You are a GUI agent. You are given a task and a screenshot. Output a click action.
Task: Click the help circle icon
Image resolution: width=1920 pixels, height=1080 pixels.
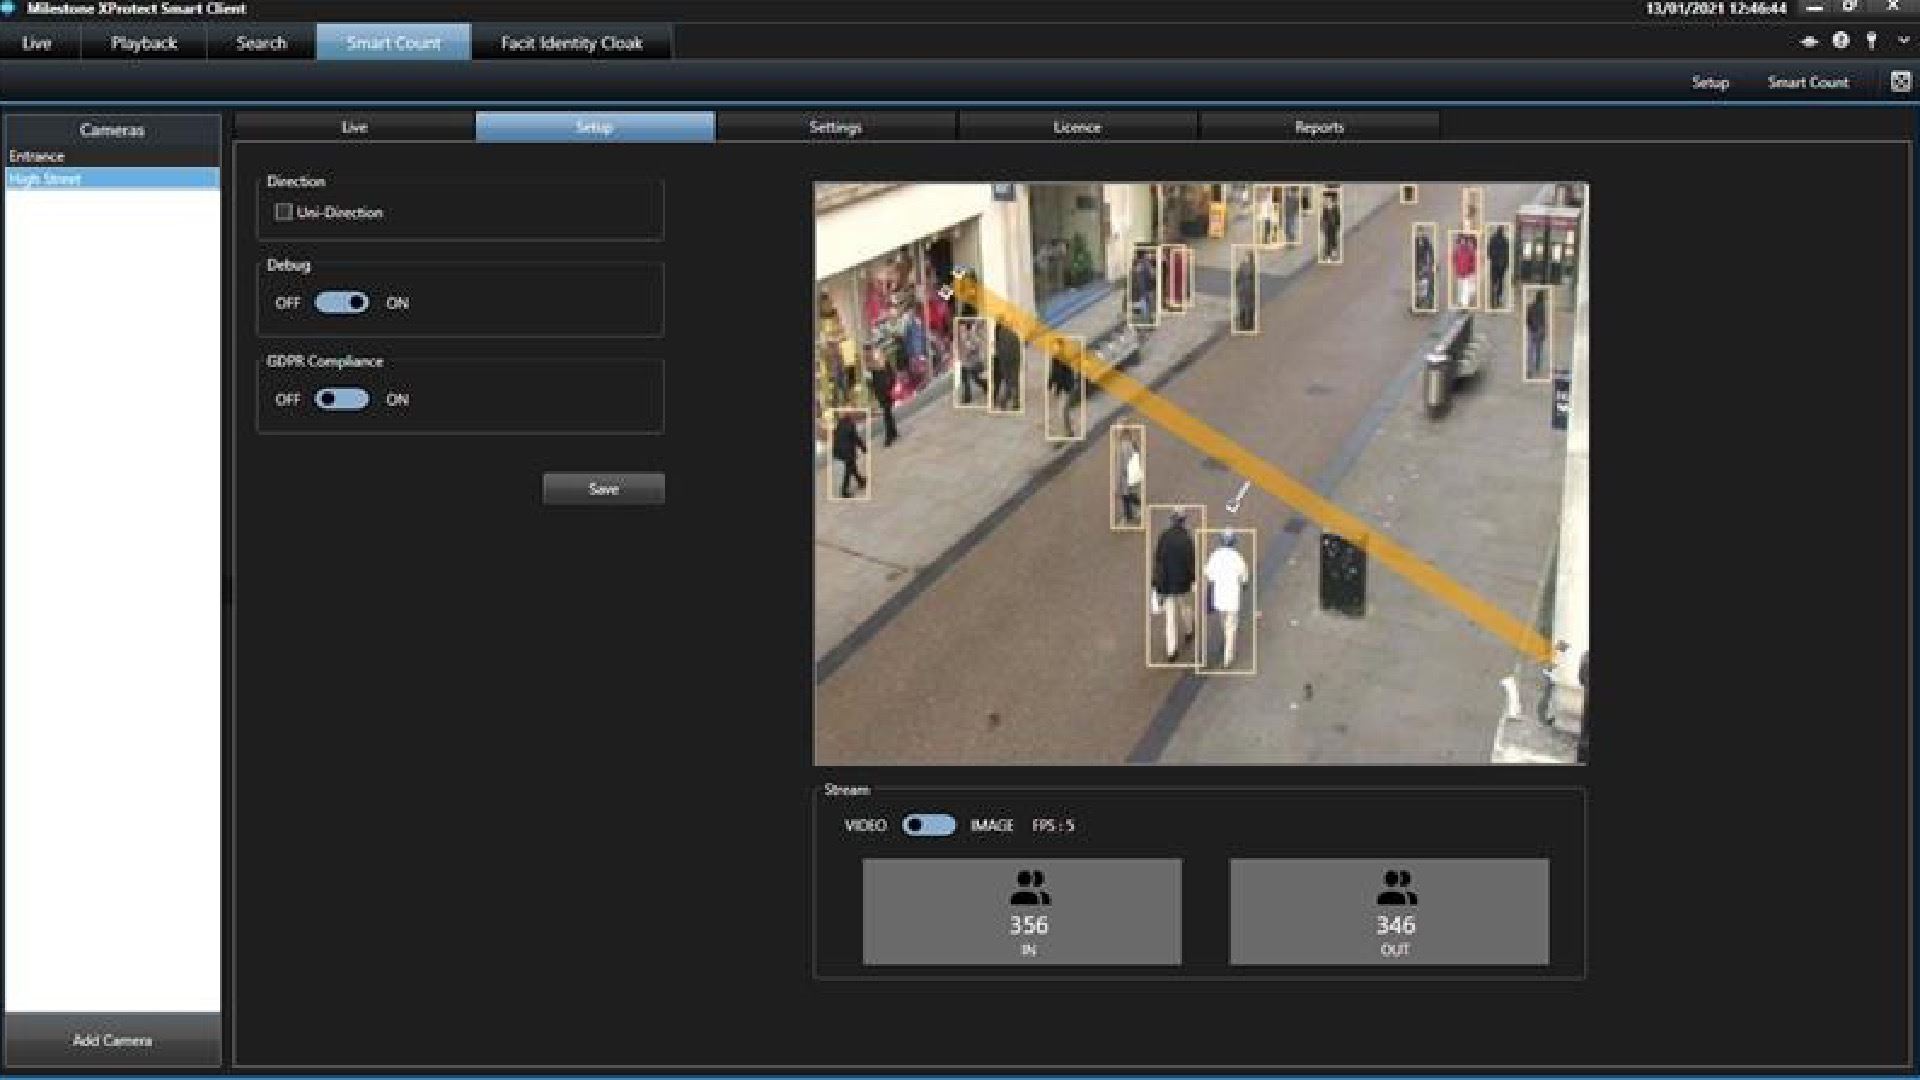[x=1840, y=41]
